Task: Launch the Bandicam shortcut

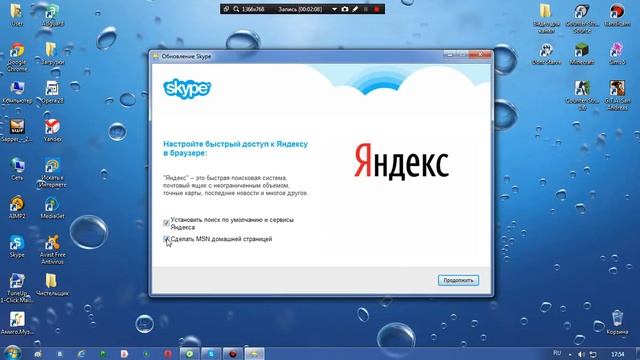Action: (x=617, y=15)
